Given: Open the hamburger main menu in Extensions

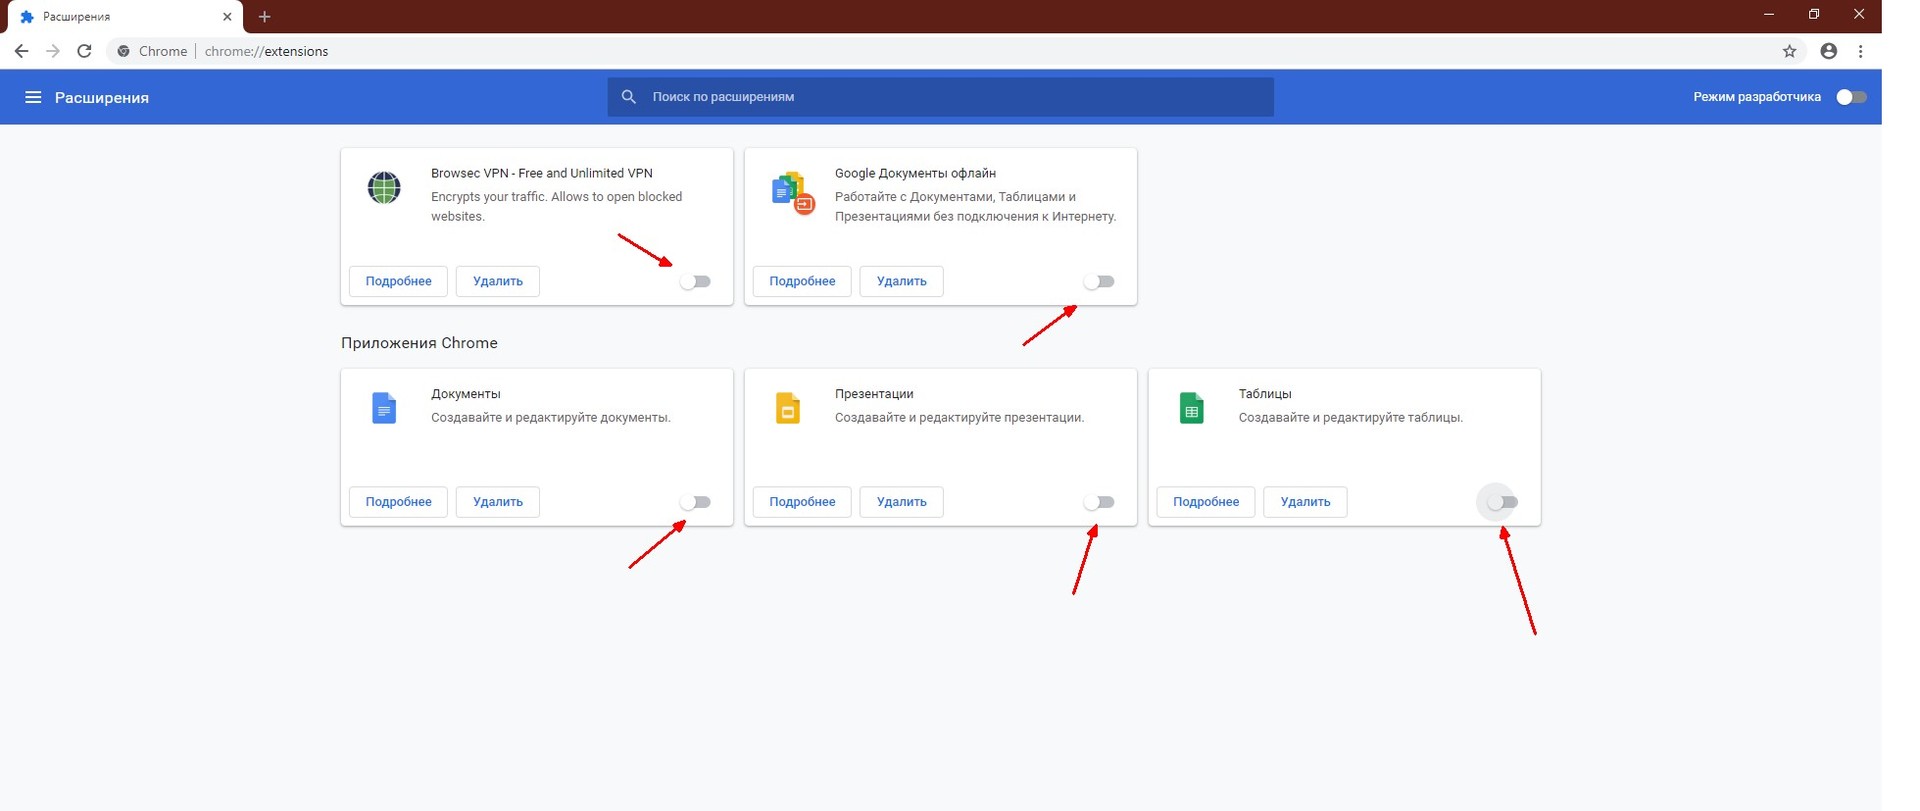Looking at the screenshot, I should click(x=33, y=97).
